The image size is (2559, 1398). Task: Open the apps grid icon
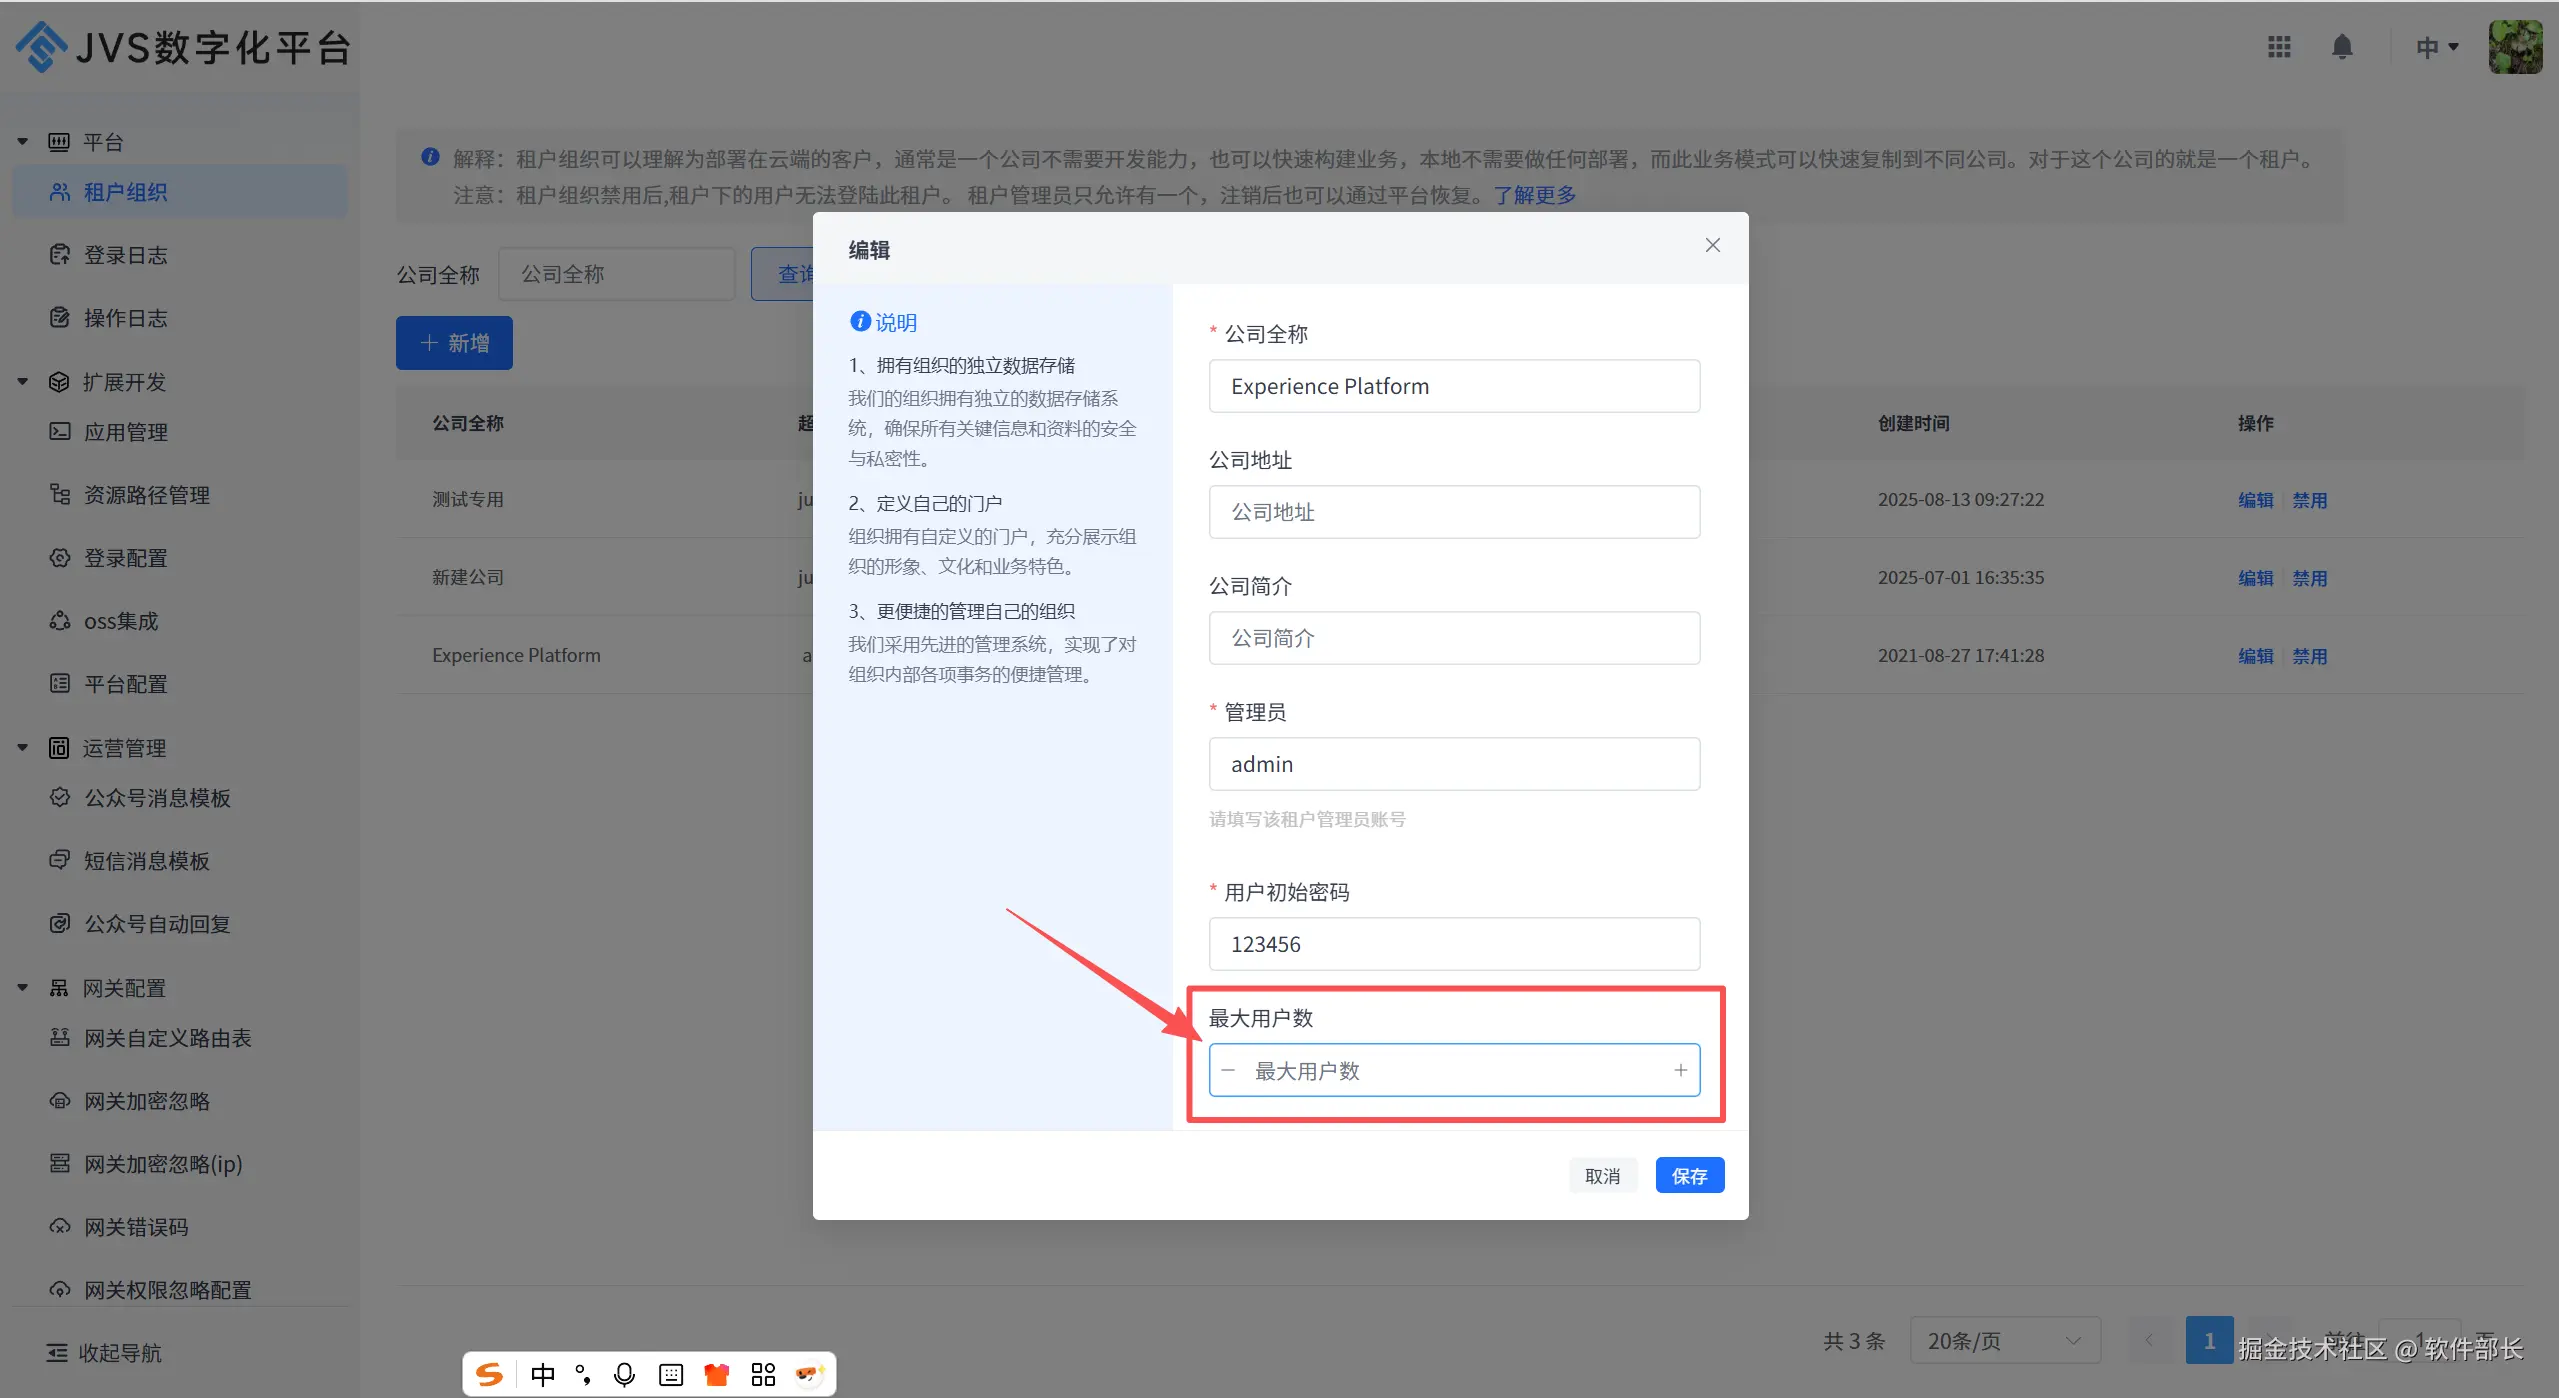coord(2279,47)
